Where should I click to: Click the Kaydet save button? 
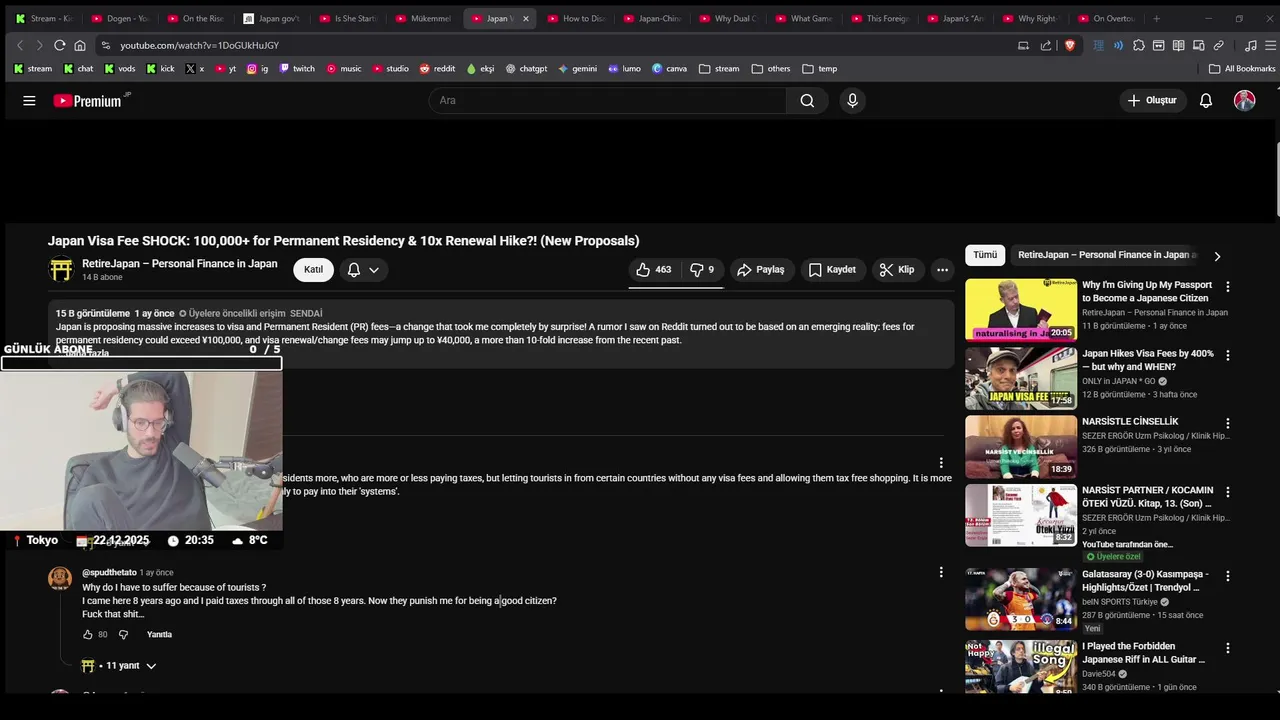tap(832, 270)
